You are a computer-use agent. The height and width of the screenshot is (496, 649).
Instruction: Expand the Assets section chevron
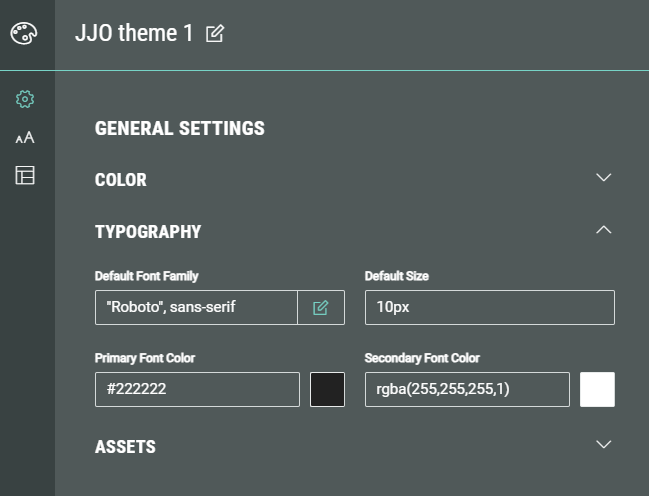[603, 444]
